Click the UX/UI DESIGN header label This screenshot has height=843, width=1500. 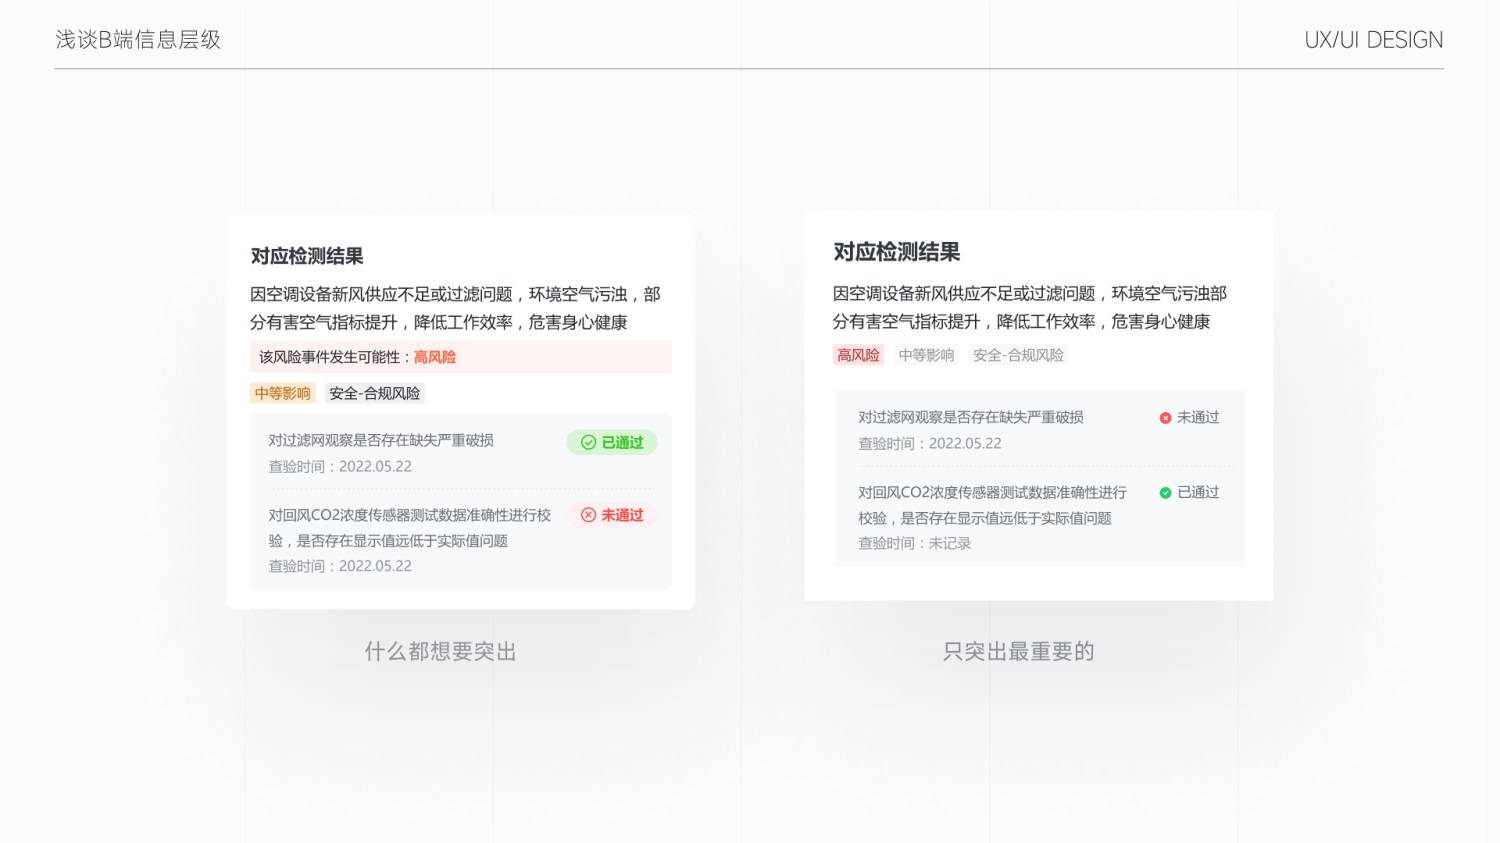pos(1373,40)
